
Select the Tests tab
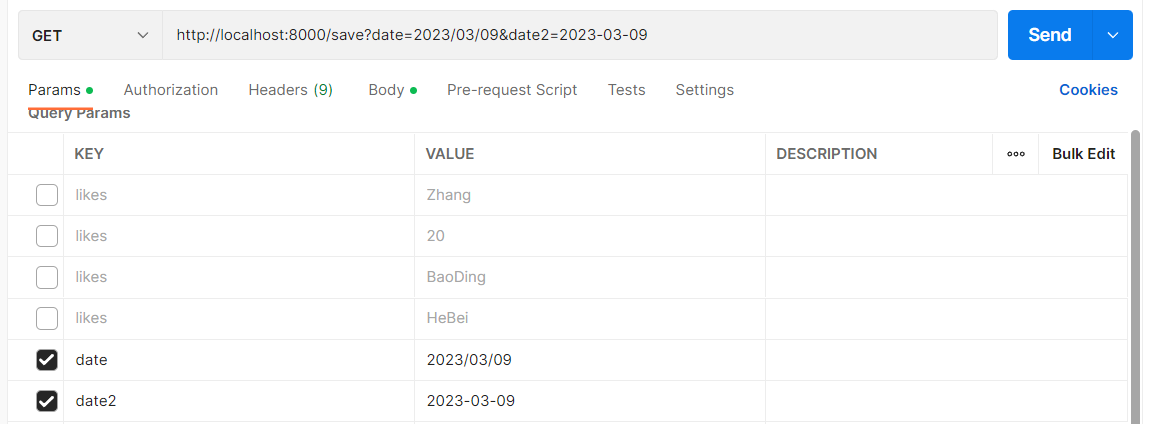click(626, 90)
